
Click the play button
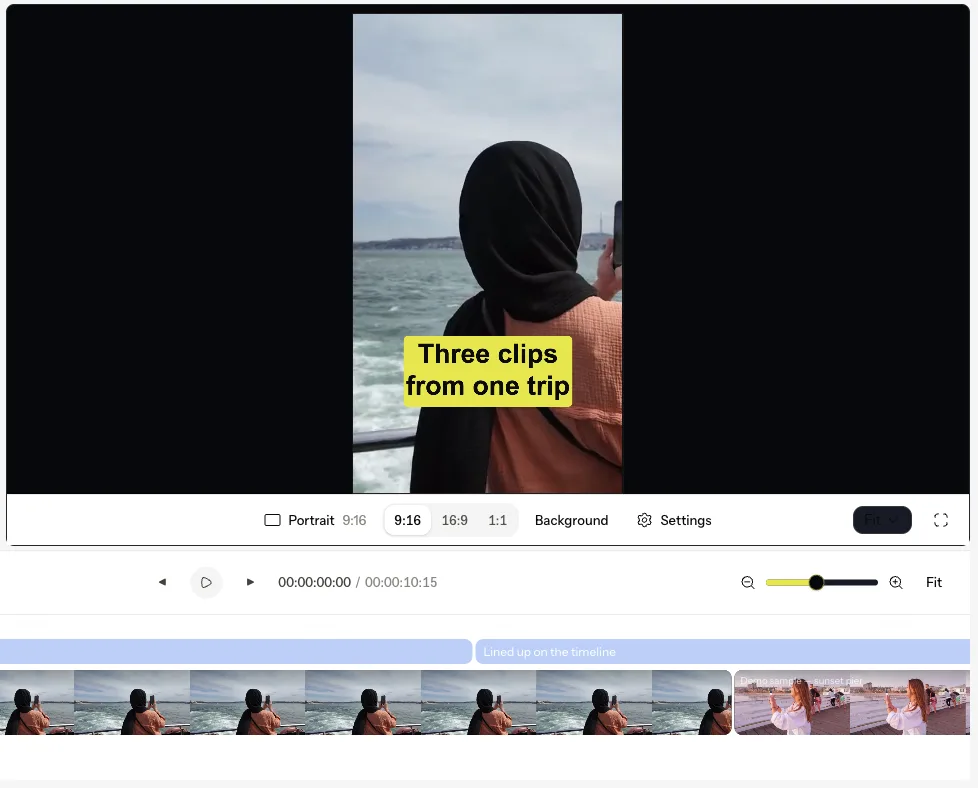click(206, 582)
